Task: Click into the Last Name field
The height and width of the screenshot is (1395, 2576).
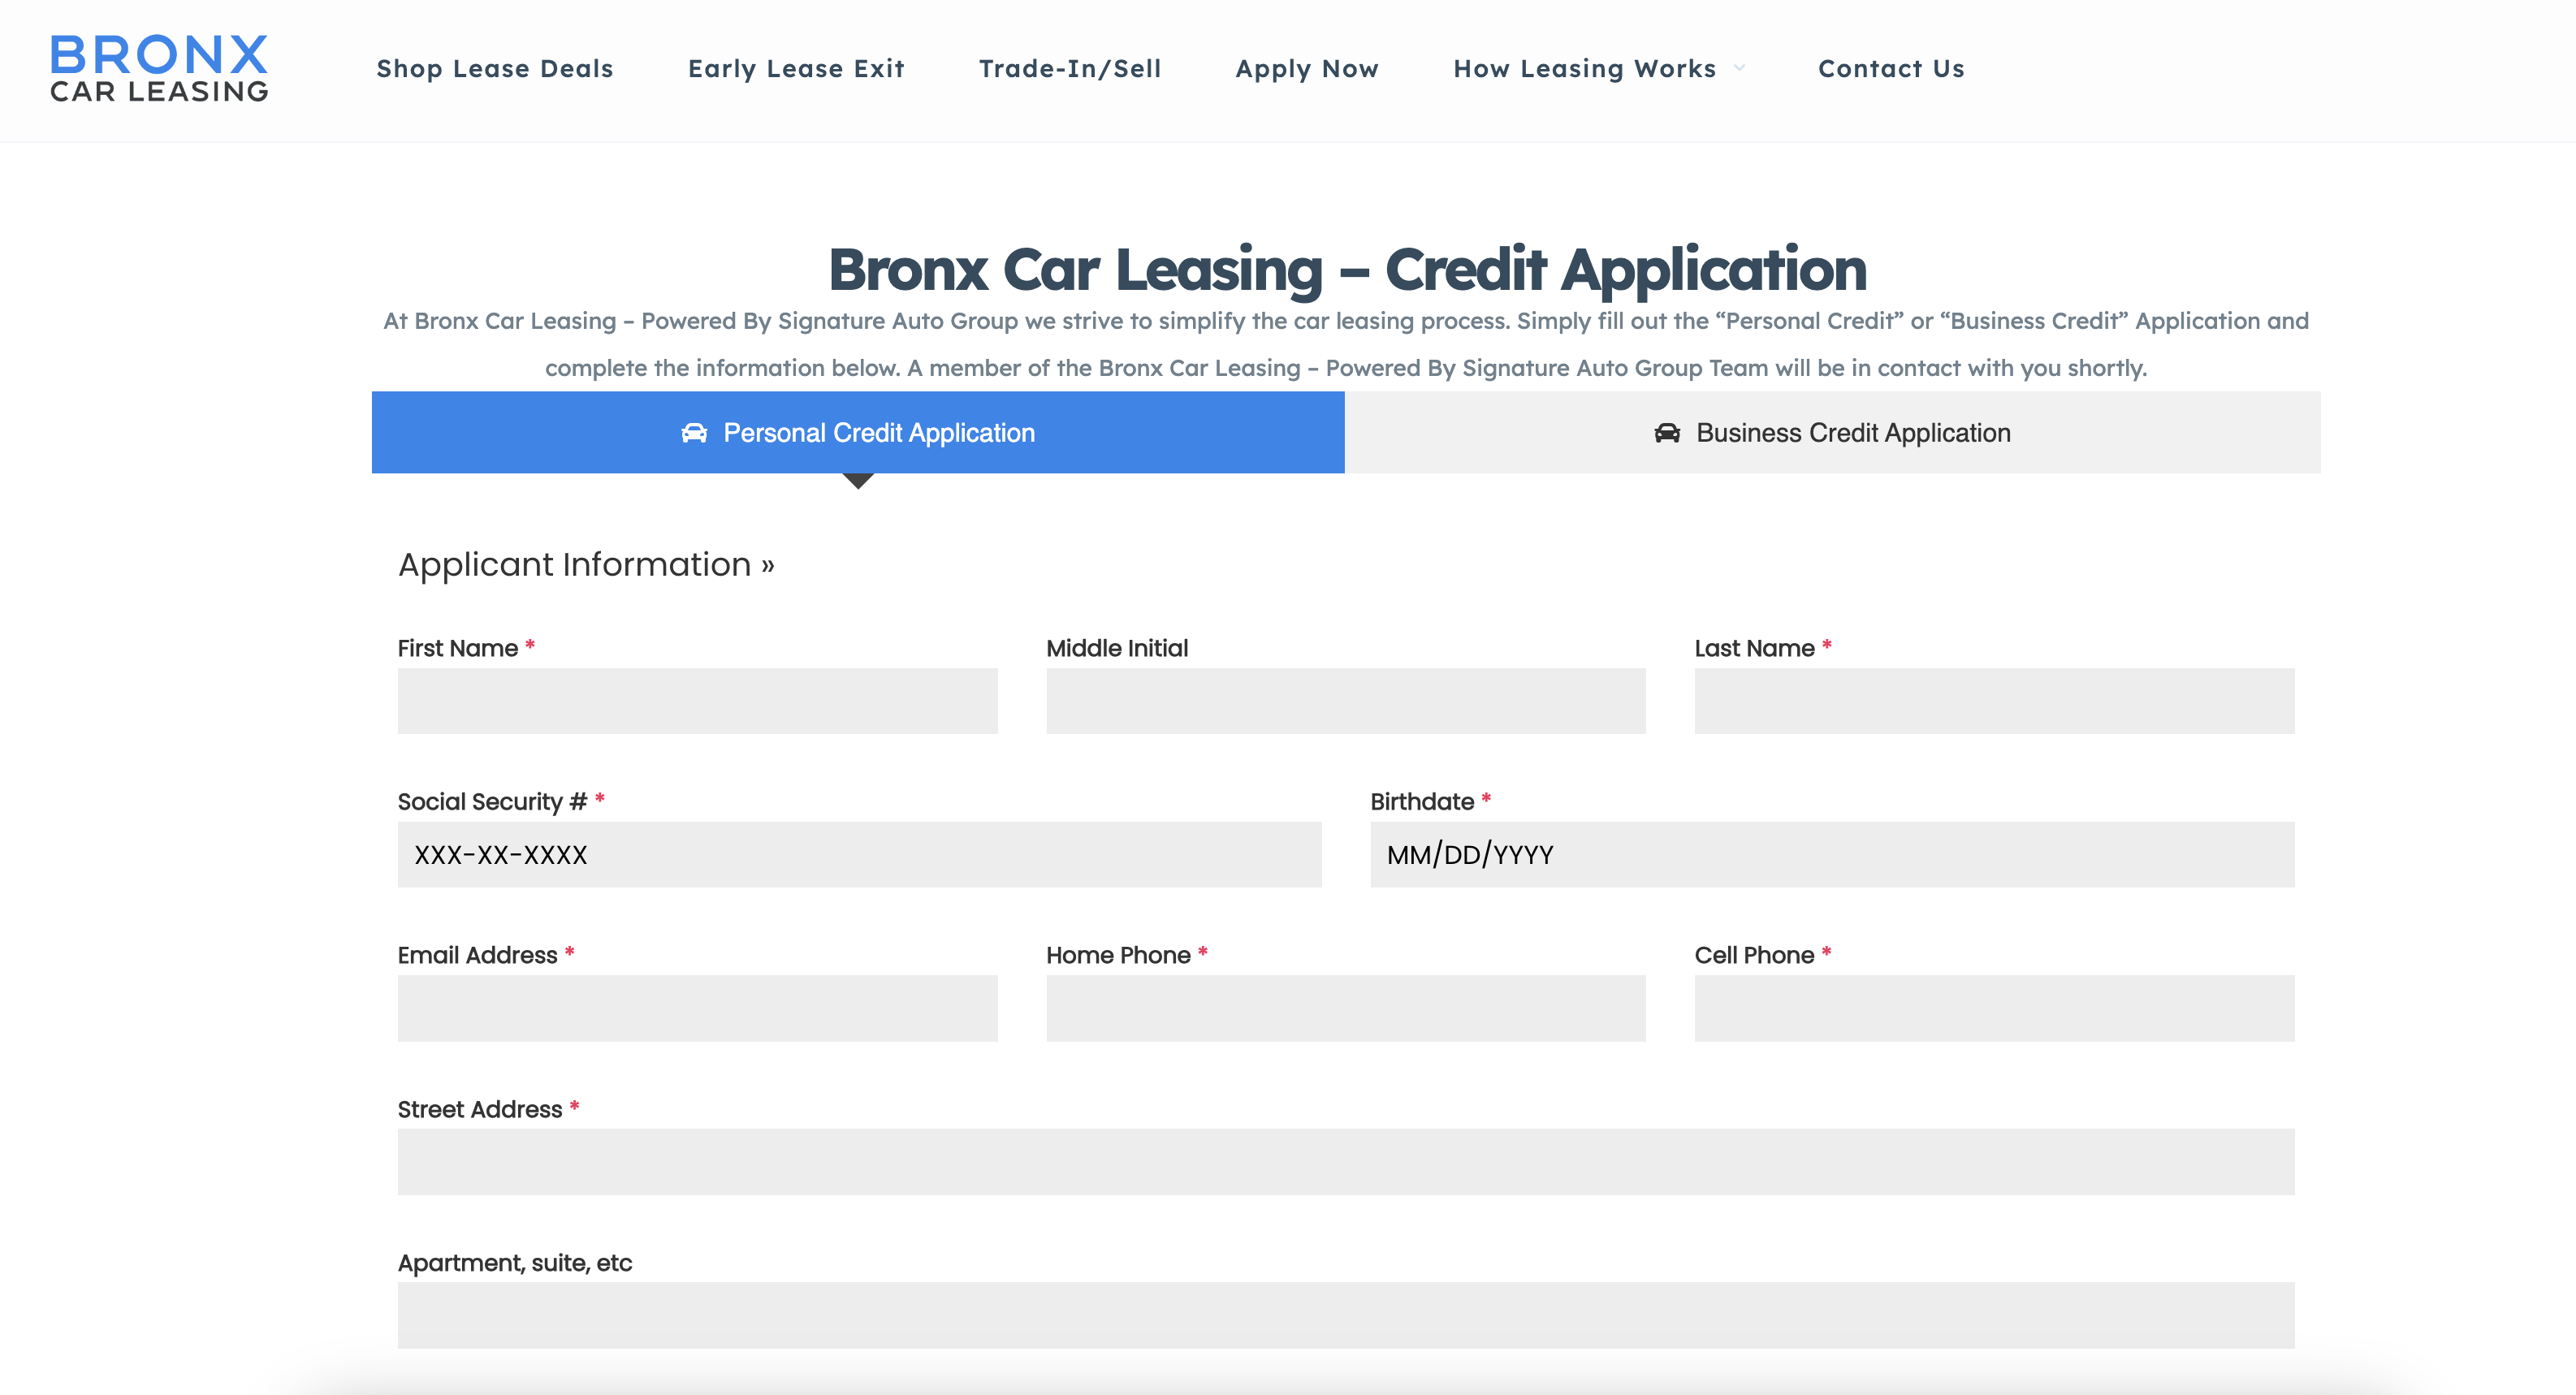Action: (x=1993, y=701)
